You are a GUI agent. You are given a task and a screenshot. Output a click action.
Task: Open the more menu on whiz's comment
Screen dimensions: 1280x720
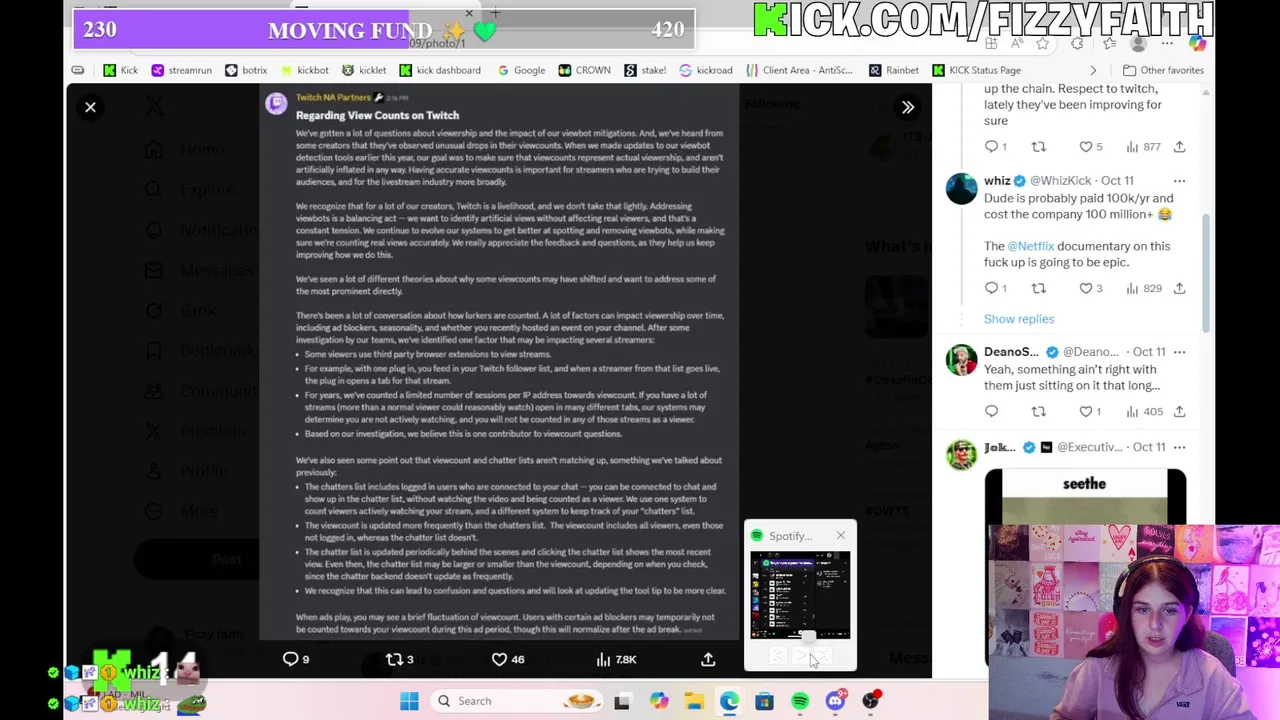tap(1179, 181)
